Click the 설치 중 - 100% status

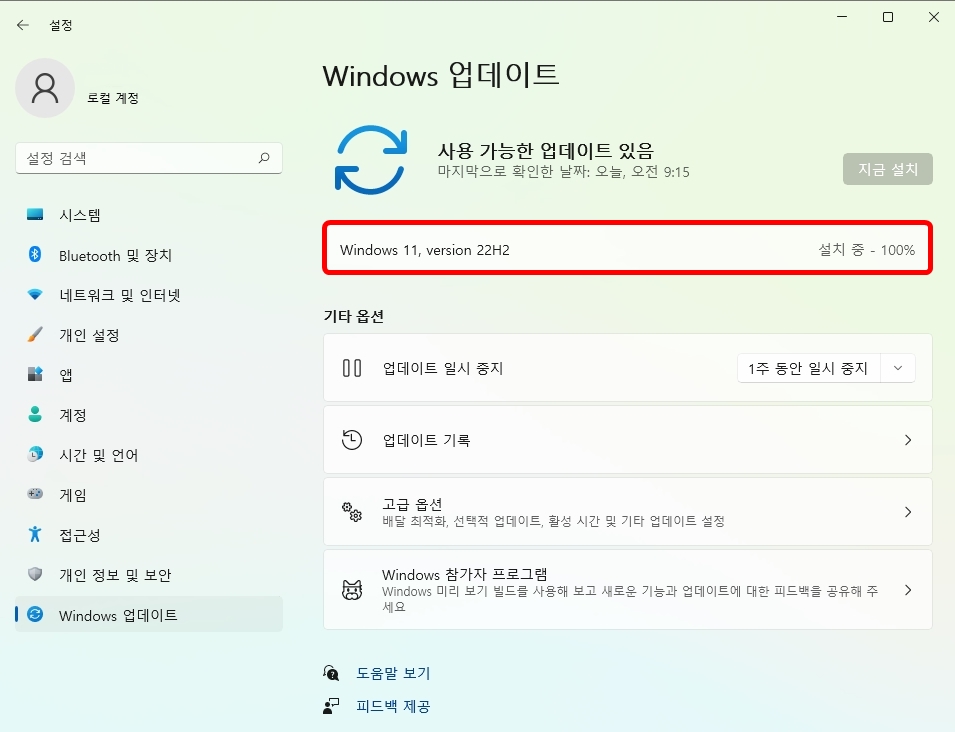(866, 250)
